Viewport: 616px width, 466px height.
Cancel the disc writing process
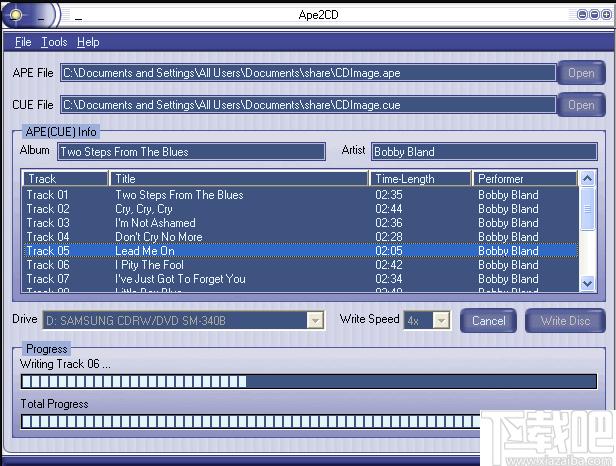coord(488,321)
